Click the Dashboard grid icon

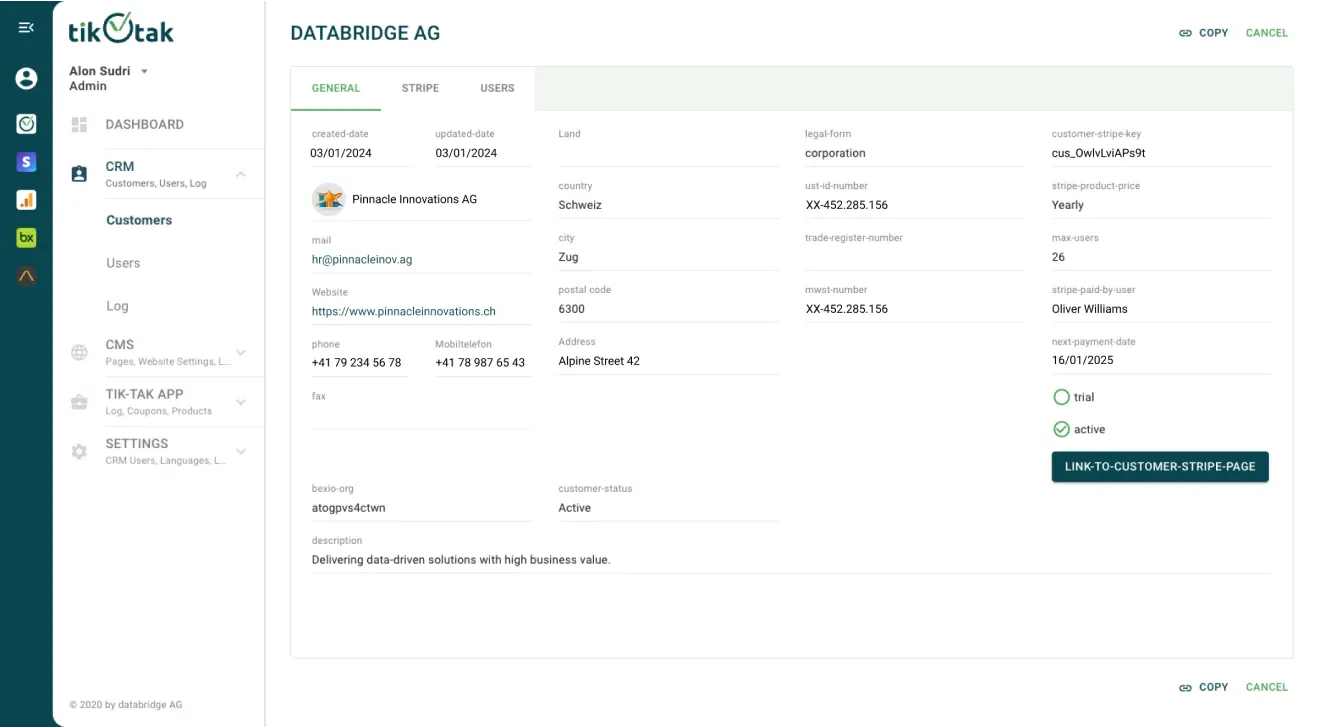[80, 125]
